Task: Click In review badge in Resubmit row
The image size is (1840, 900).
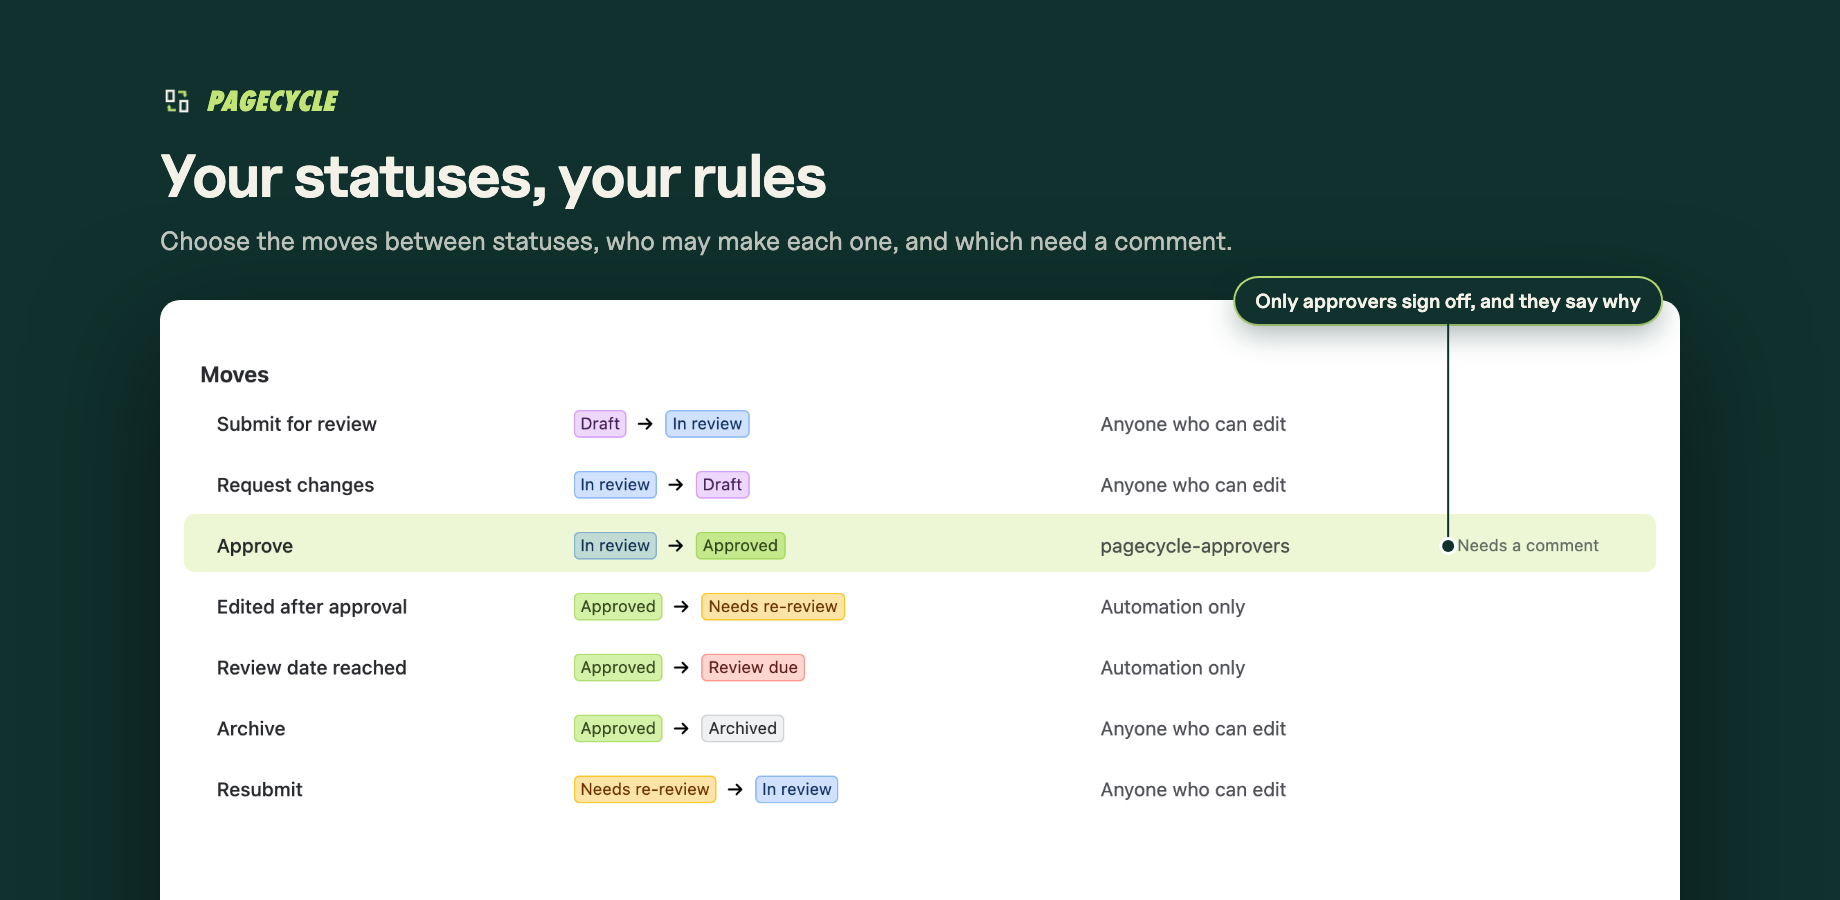Action: (797, 790)
